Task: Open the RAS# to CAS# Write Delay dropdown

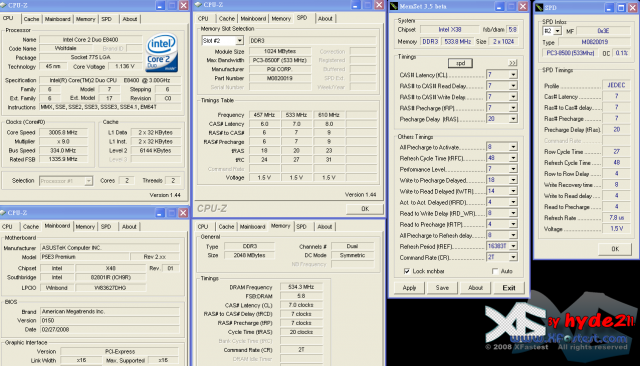Action: click(x=513, y=97)
